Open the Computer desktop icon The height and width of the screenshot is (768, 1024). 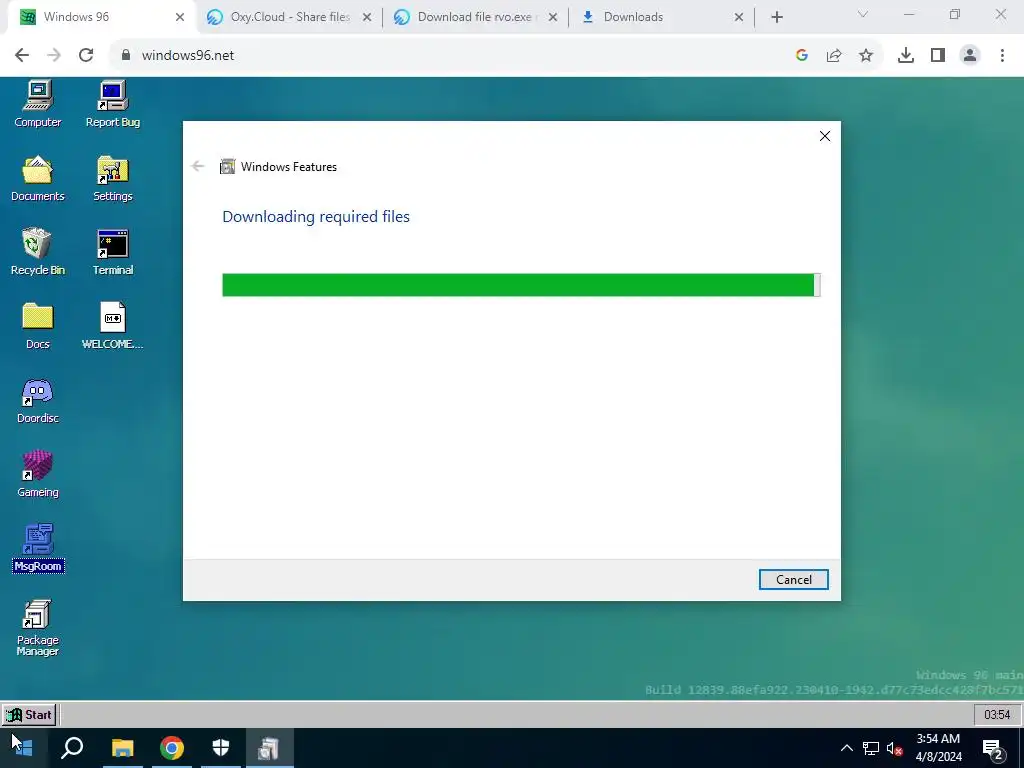click(x=37, y=104)
